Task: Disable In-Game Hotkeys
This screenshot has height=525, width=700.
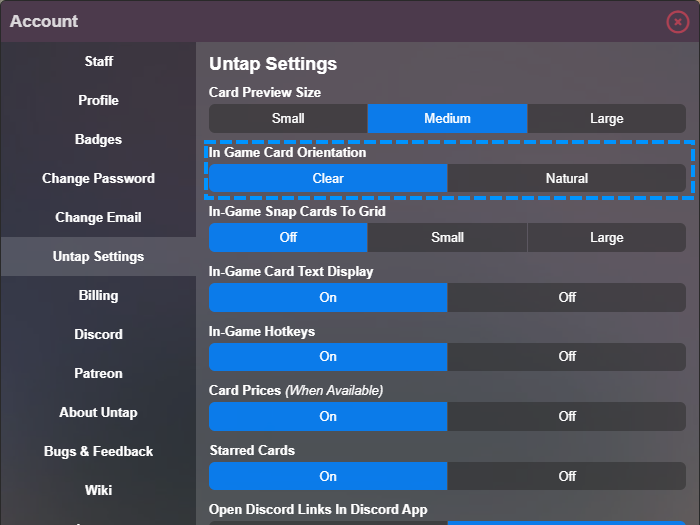Action: coord(567,357)
